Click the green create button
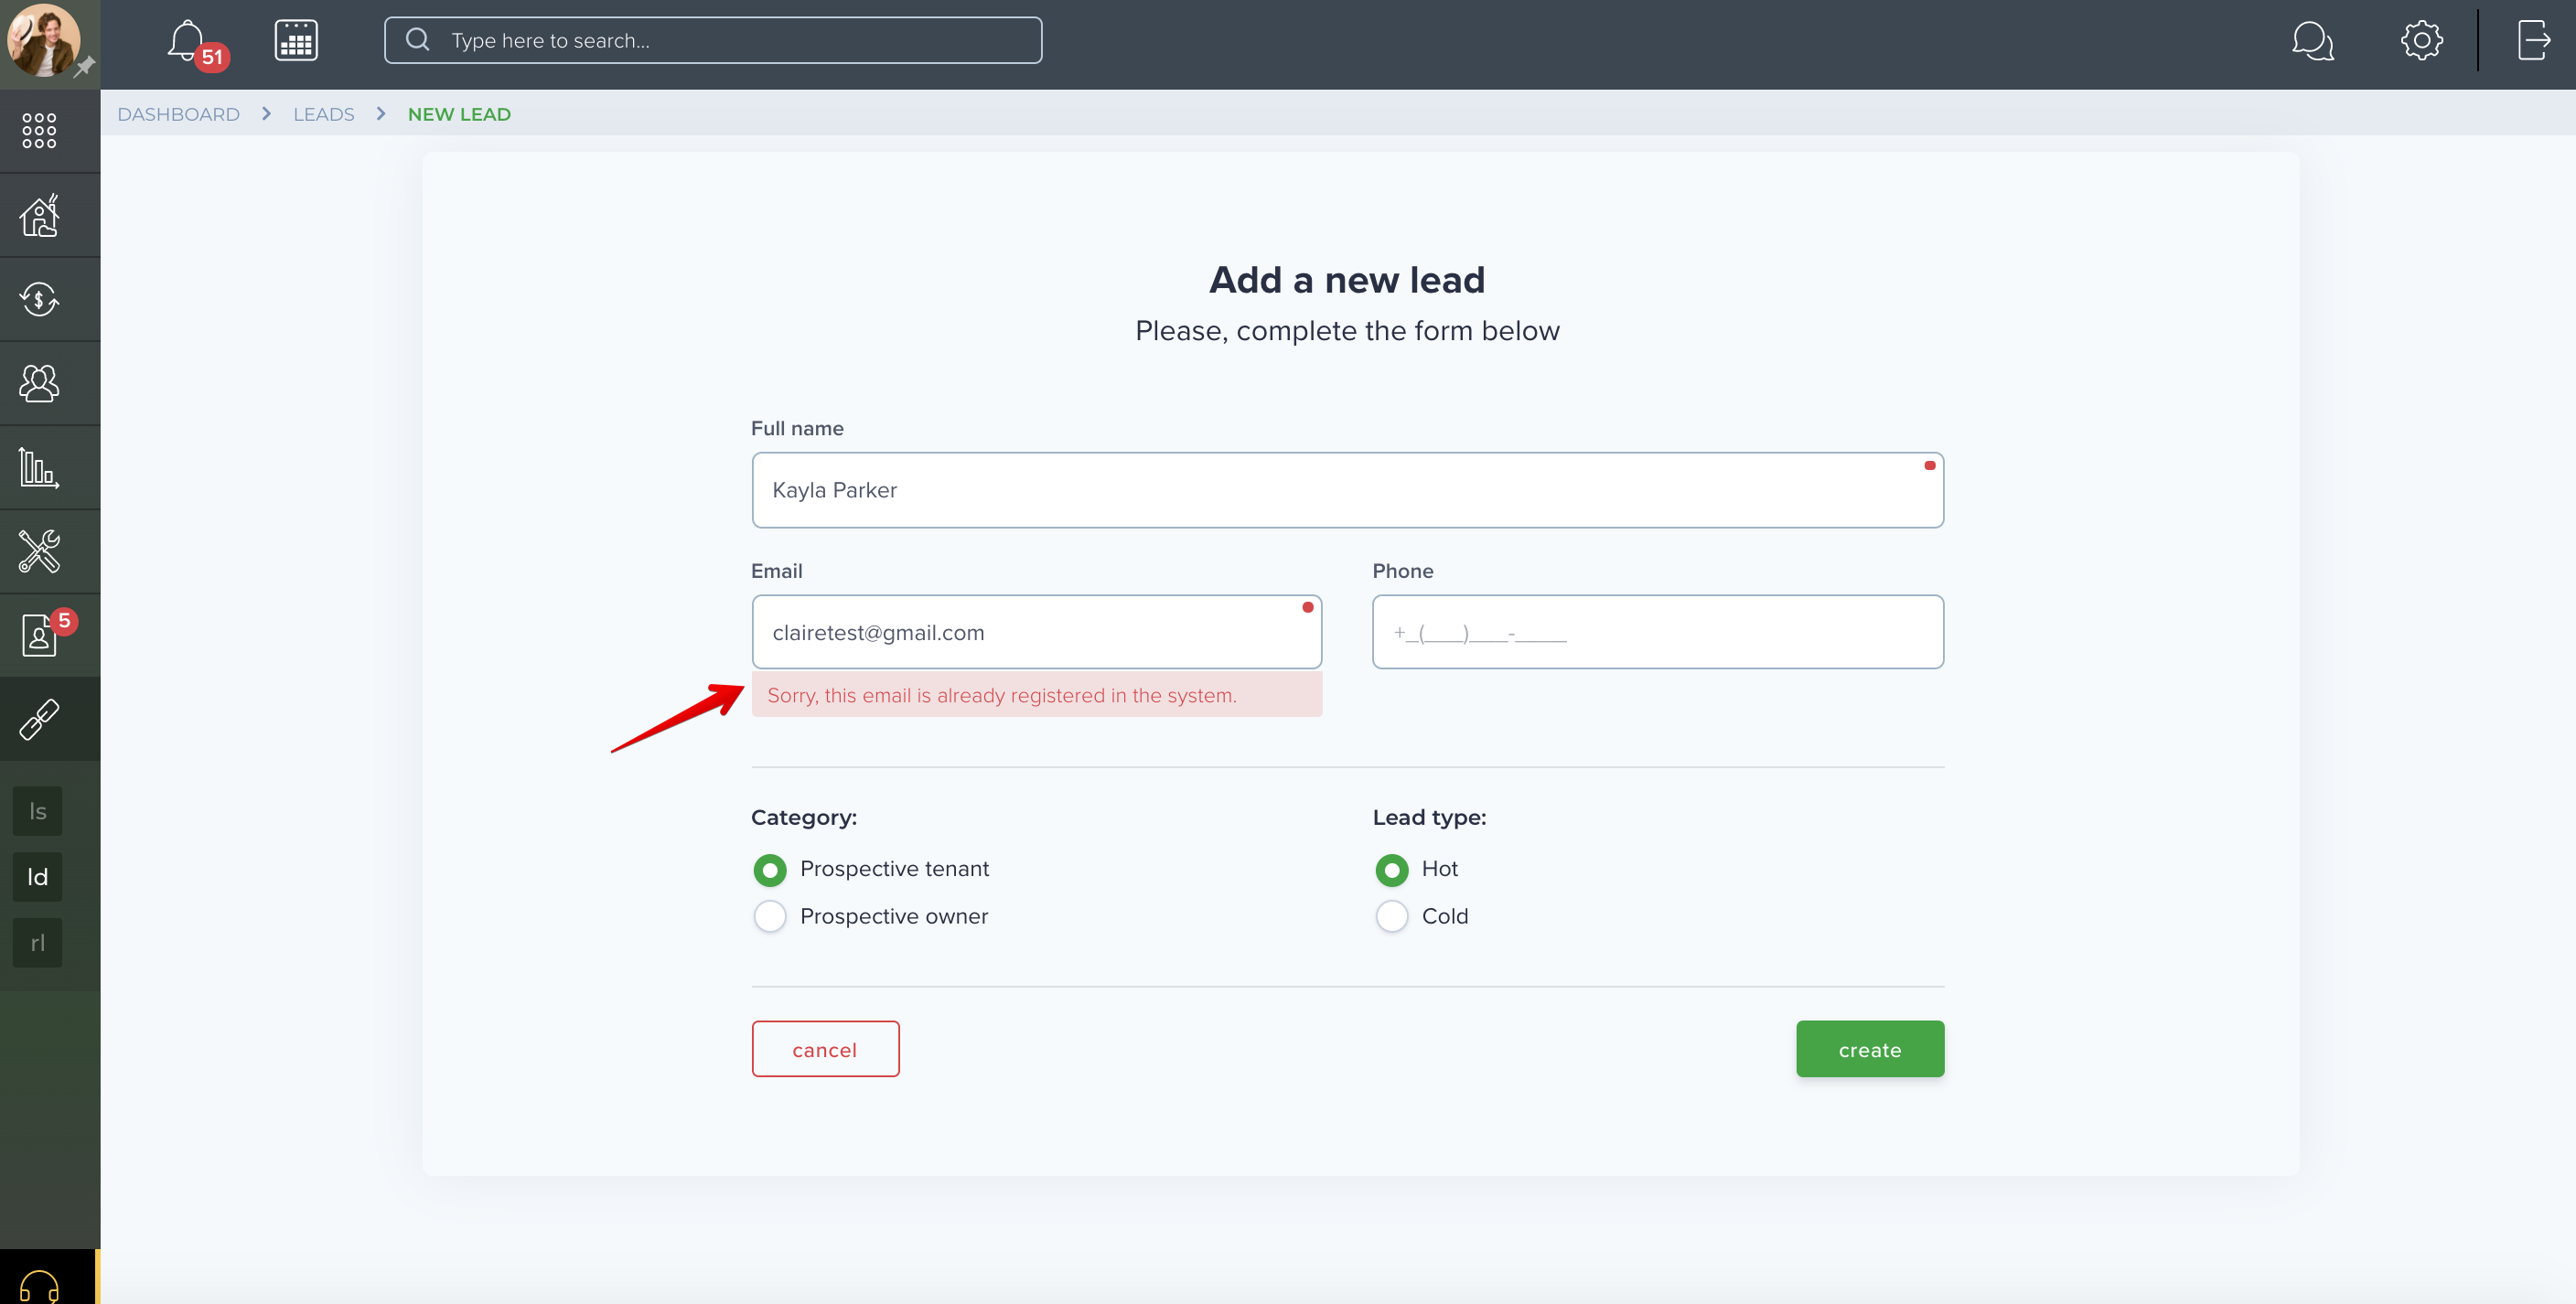Screen dimensions: 2576x1304 (x=1869, y=1049)
